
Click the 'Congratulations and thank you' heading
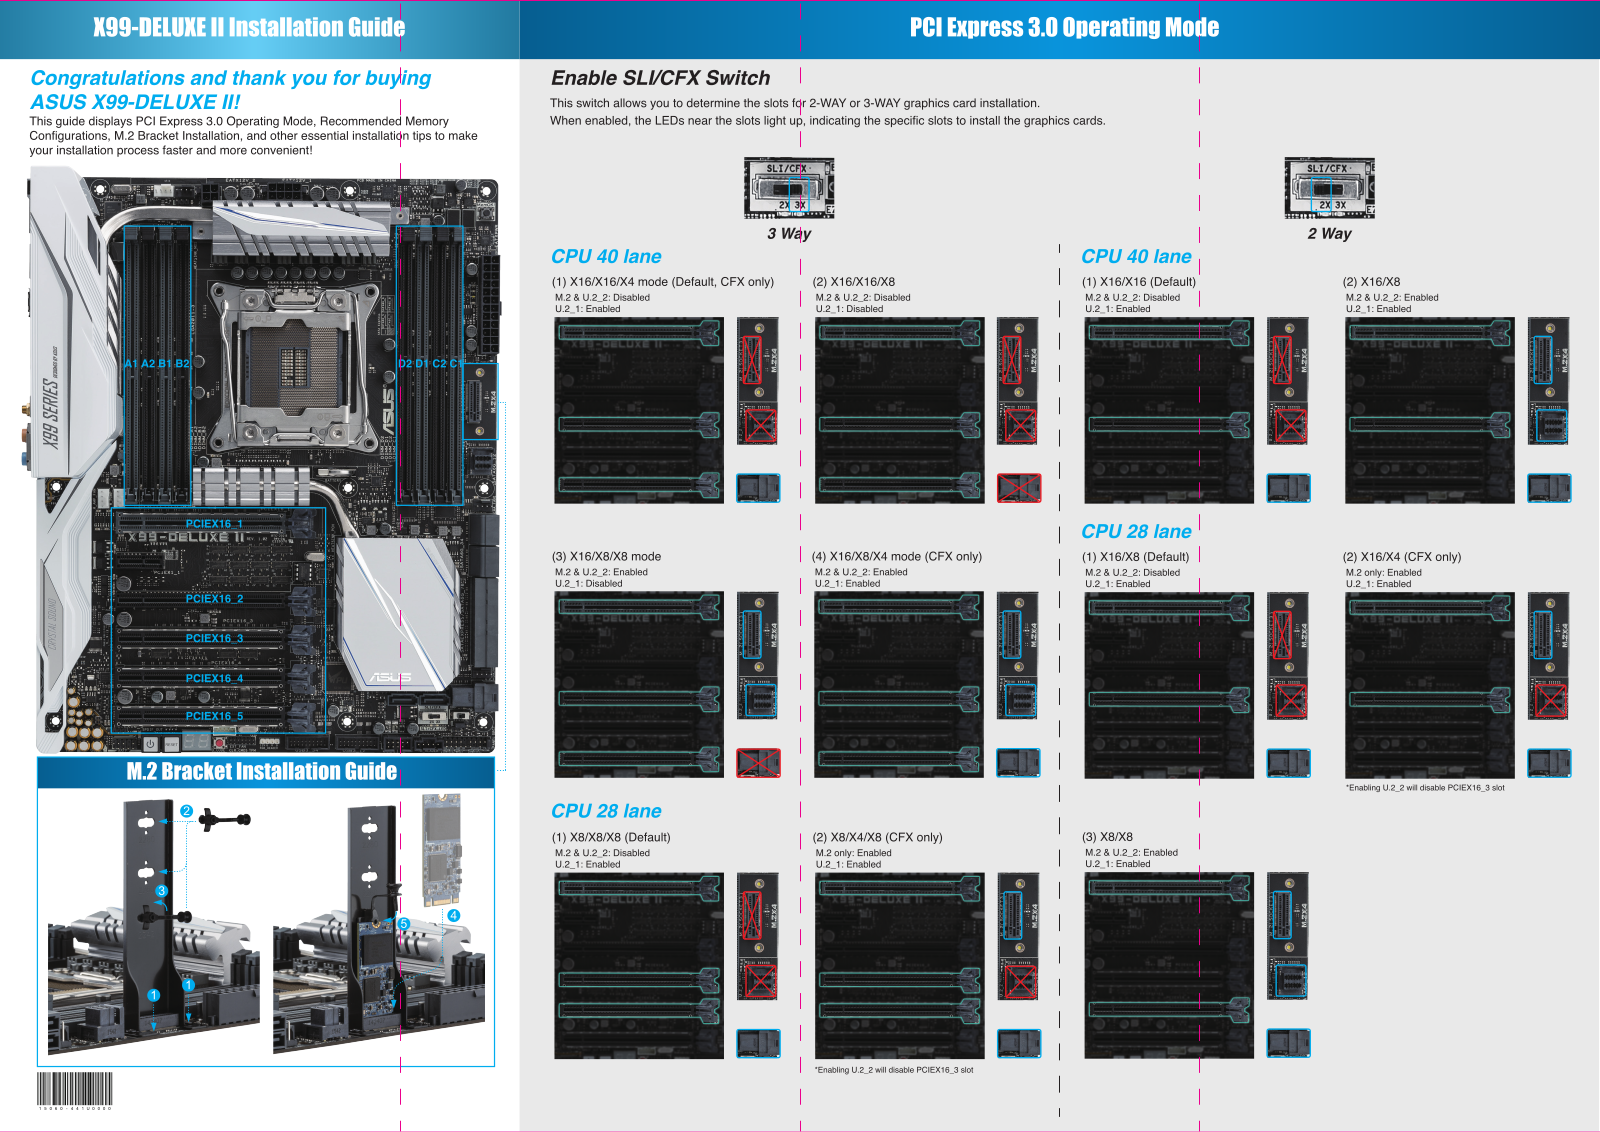231,90
